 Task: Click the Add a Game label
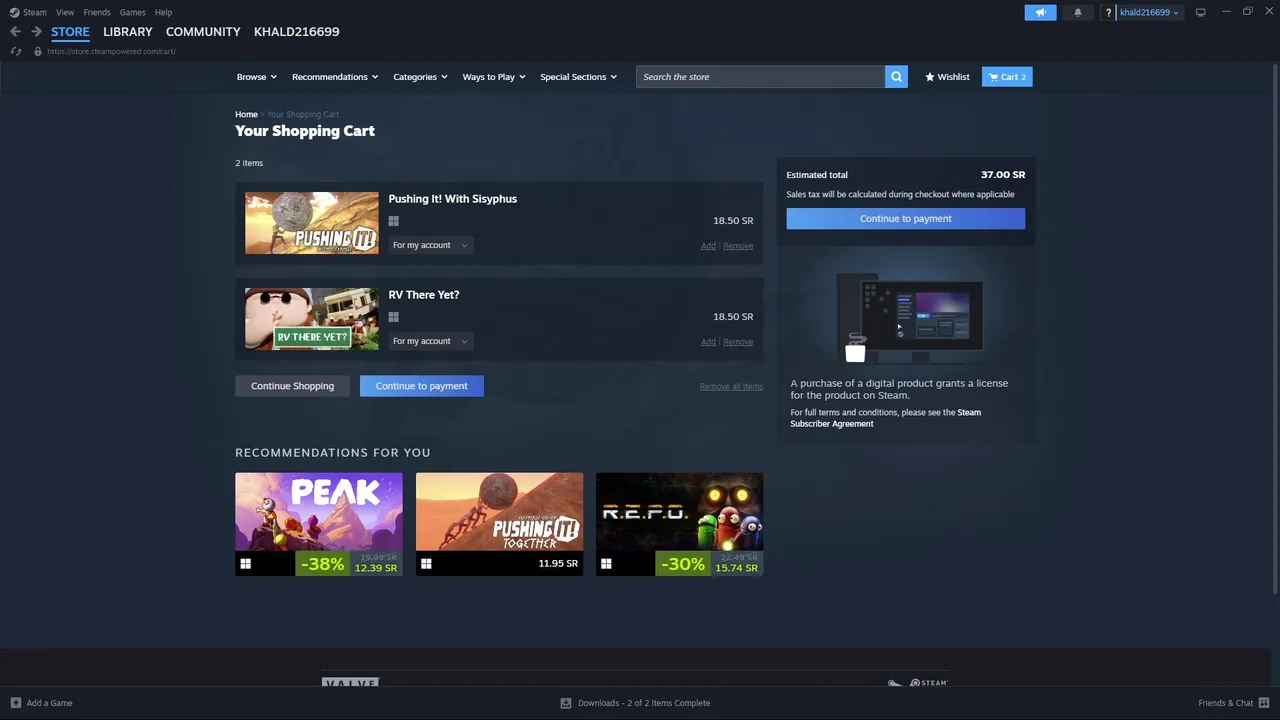49,703
